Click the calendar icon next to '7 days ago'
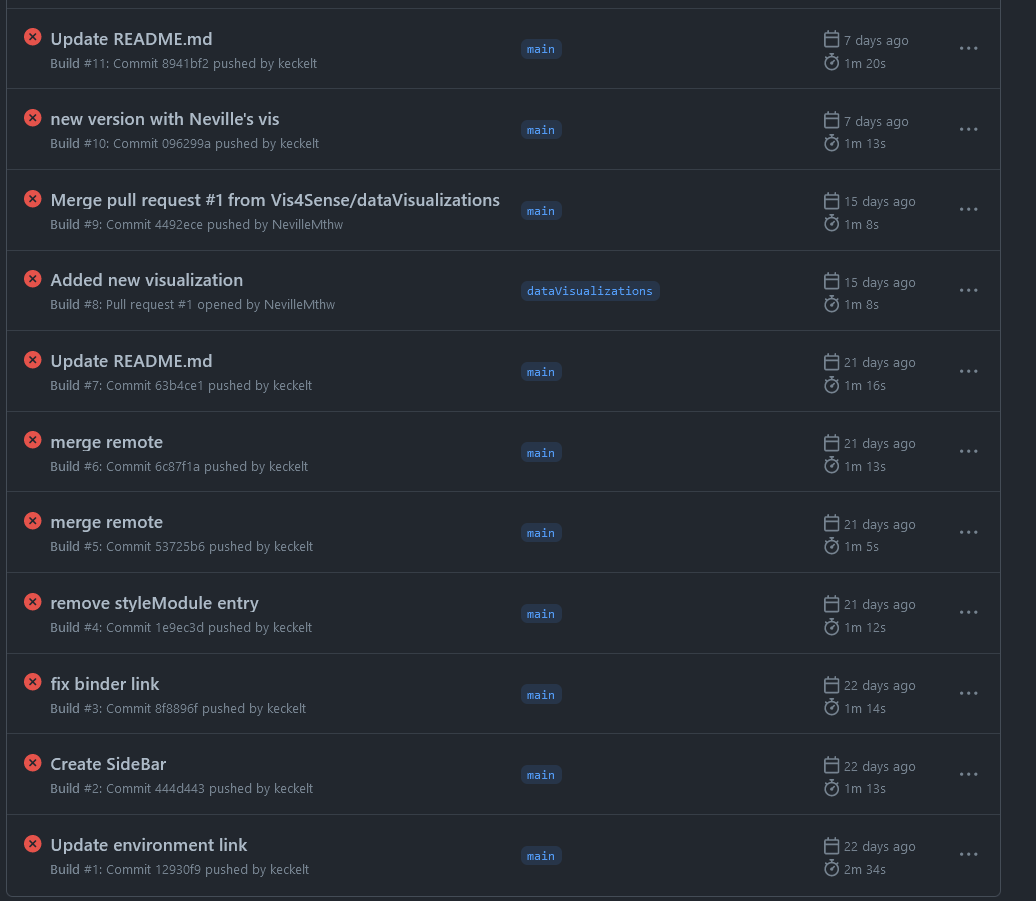 pyautogui.click(x=831, y=39)
